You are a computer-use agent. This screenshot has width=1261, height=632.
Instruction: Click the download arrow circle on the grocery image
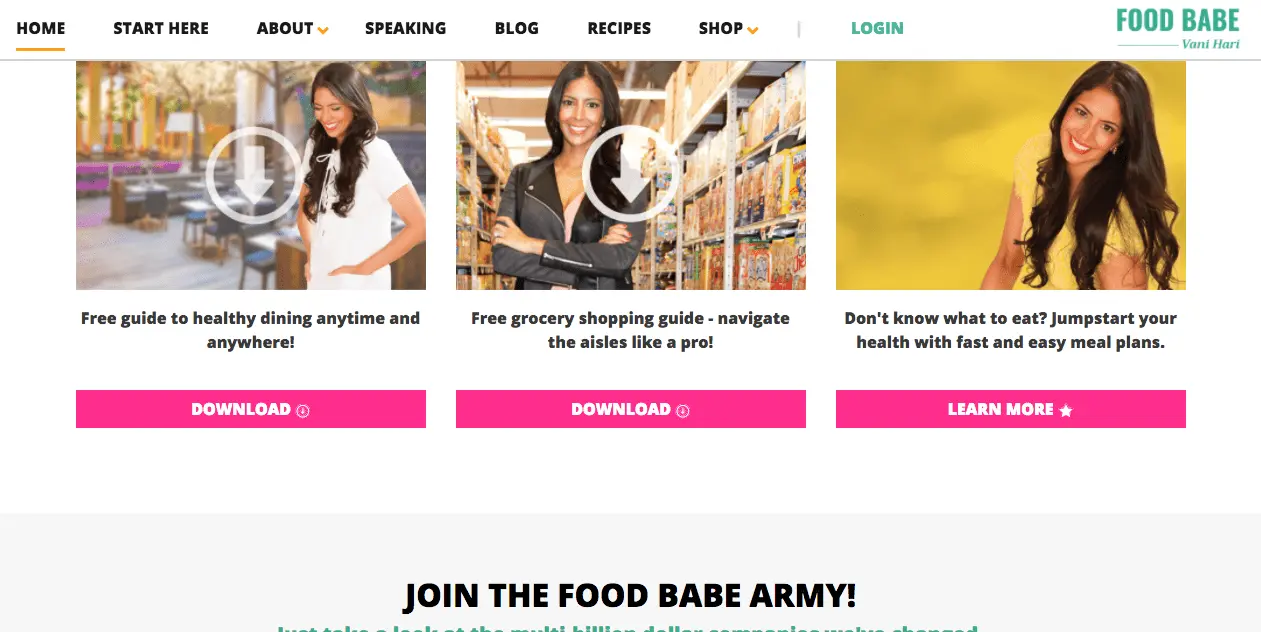tap(630, 173)
